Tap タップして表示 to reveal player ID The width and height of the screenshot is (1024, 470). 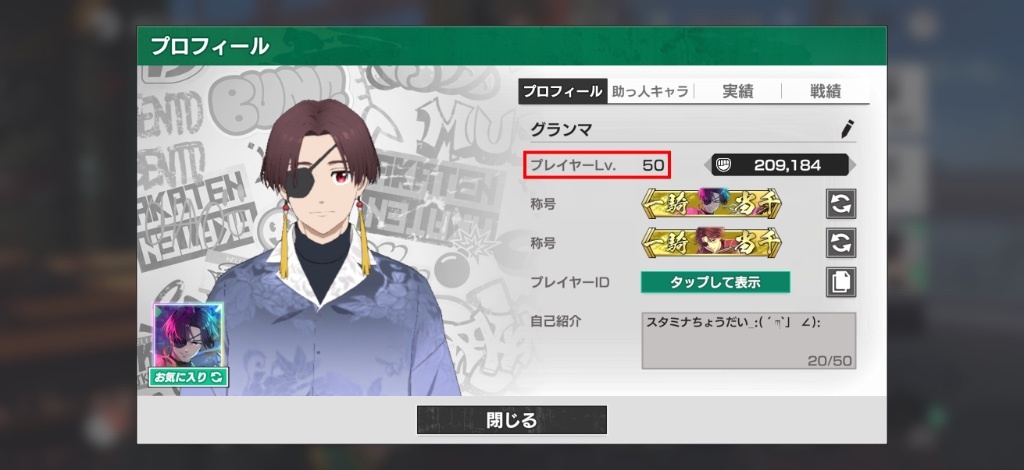pyautogui.click(x=715, y=282)
